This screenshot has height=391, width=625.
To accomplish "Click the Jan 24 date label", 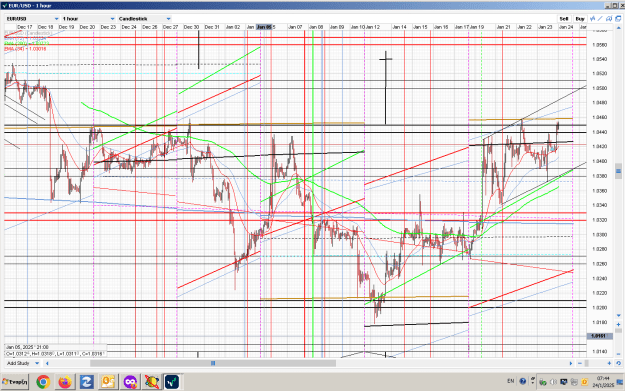I will point(566,27).
